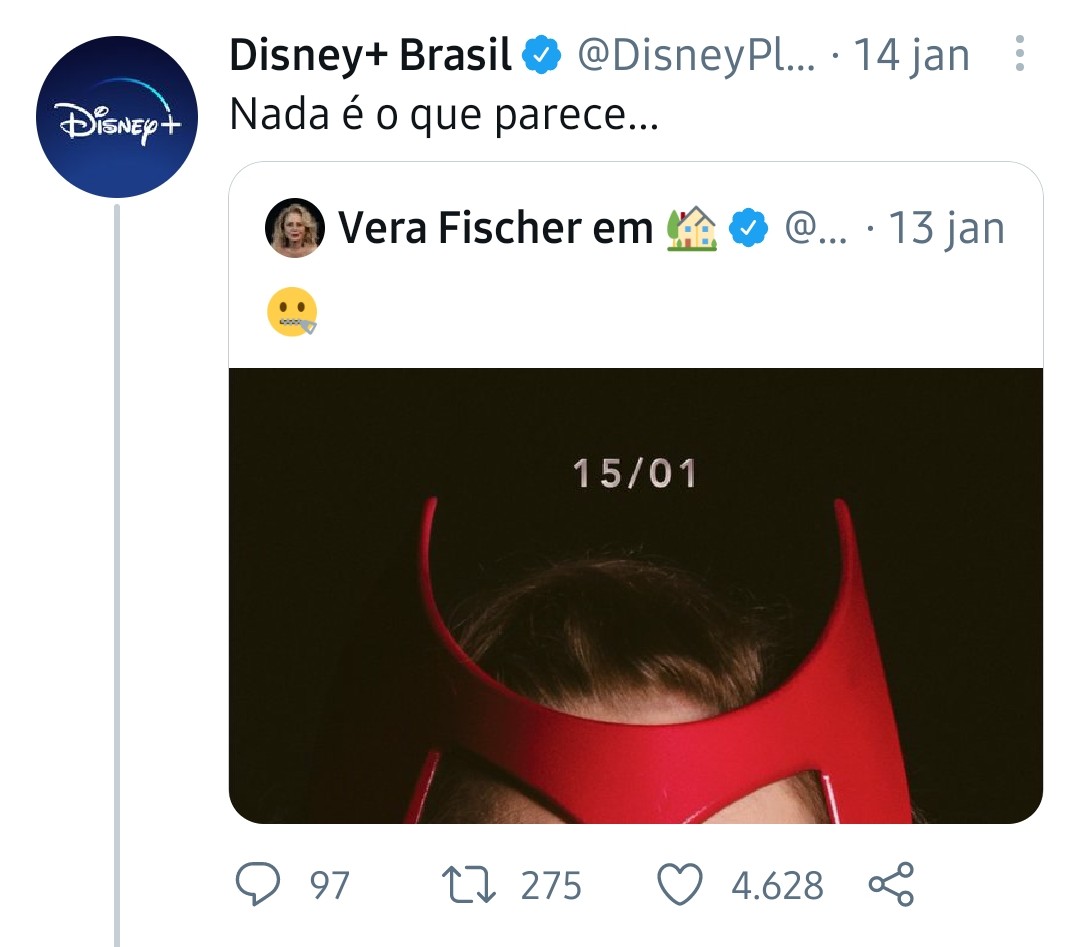This screenshot has height=947, width=1080.
Task: Click the zipper-mouth emoji in quoted tweet
Action: click(292, 311)
